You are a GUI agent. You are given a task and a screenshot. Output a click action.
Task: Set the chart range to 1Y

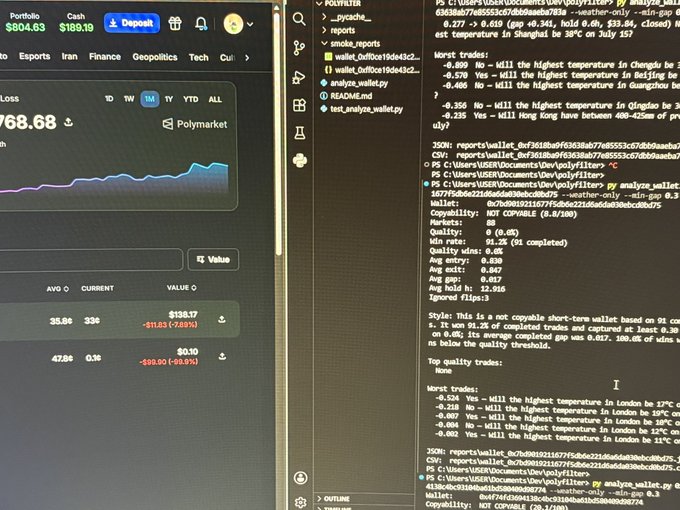click(169, 99)
